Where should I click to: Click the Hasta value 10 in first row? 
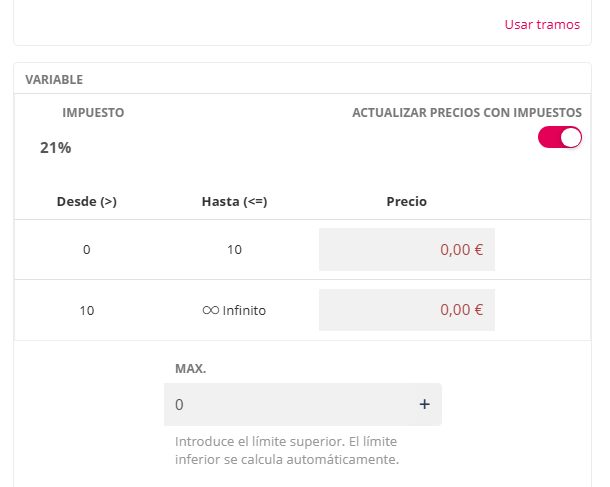pos(234,250)
